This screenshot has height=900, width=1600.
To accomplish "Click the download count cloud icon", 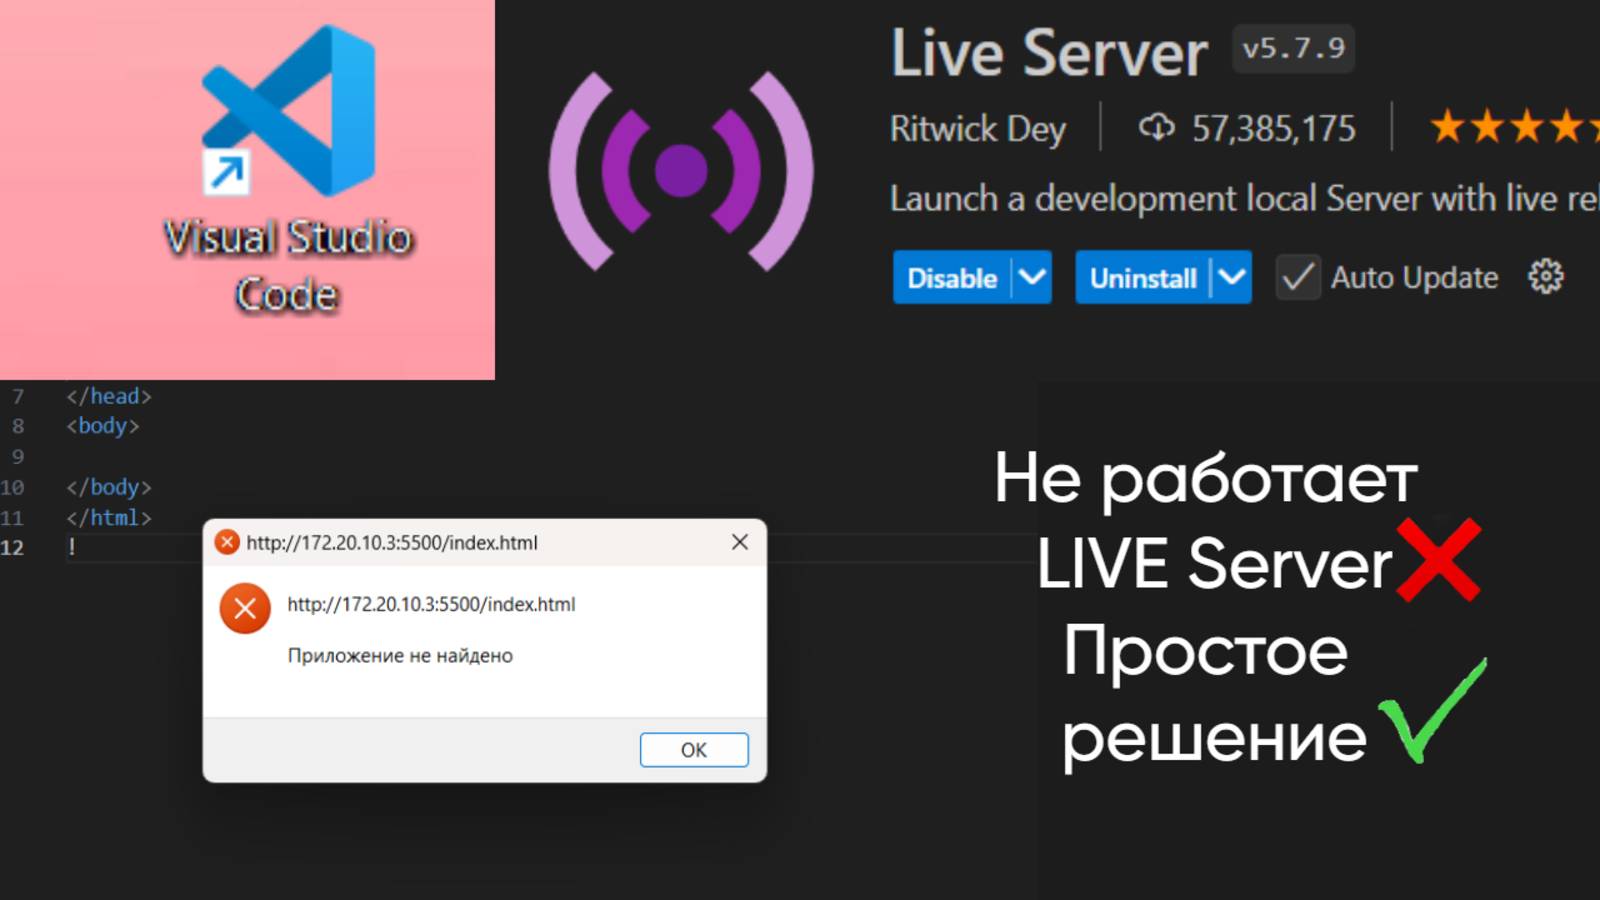I will tap(1157, 127).
